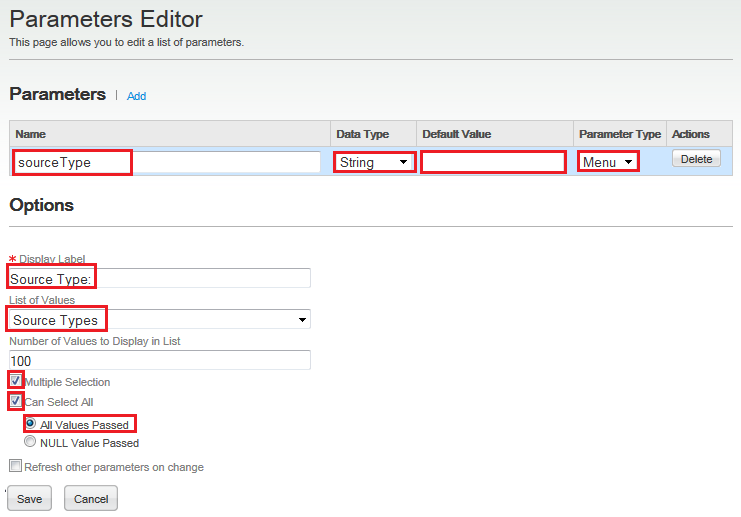This screenshot has height=517, width=741.
Task: Expand the Source Types list of values
Action: coord(160,320)
